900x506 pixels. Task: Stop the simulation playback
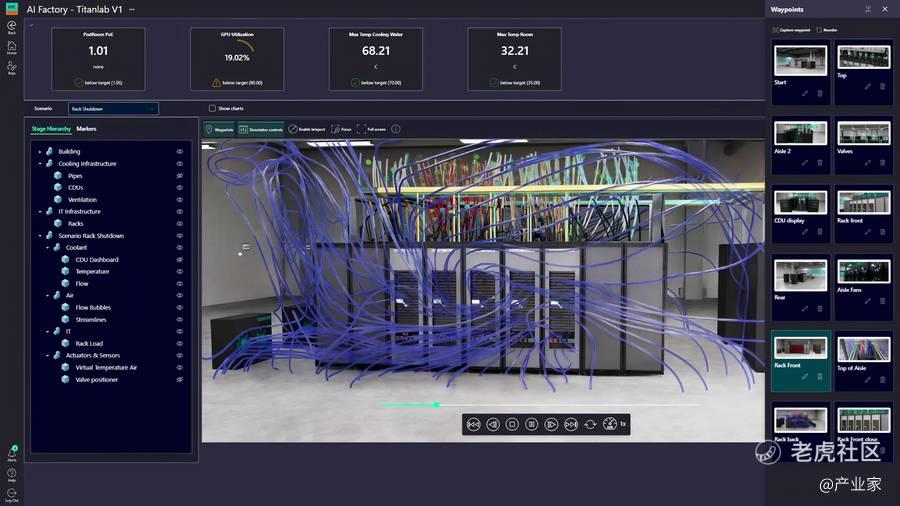tap(512, 425)
